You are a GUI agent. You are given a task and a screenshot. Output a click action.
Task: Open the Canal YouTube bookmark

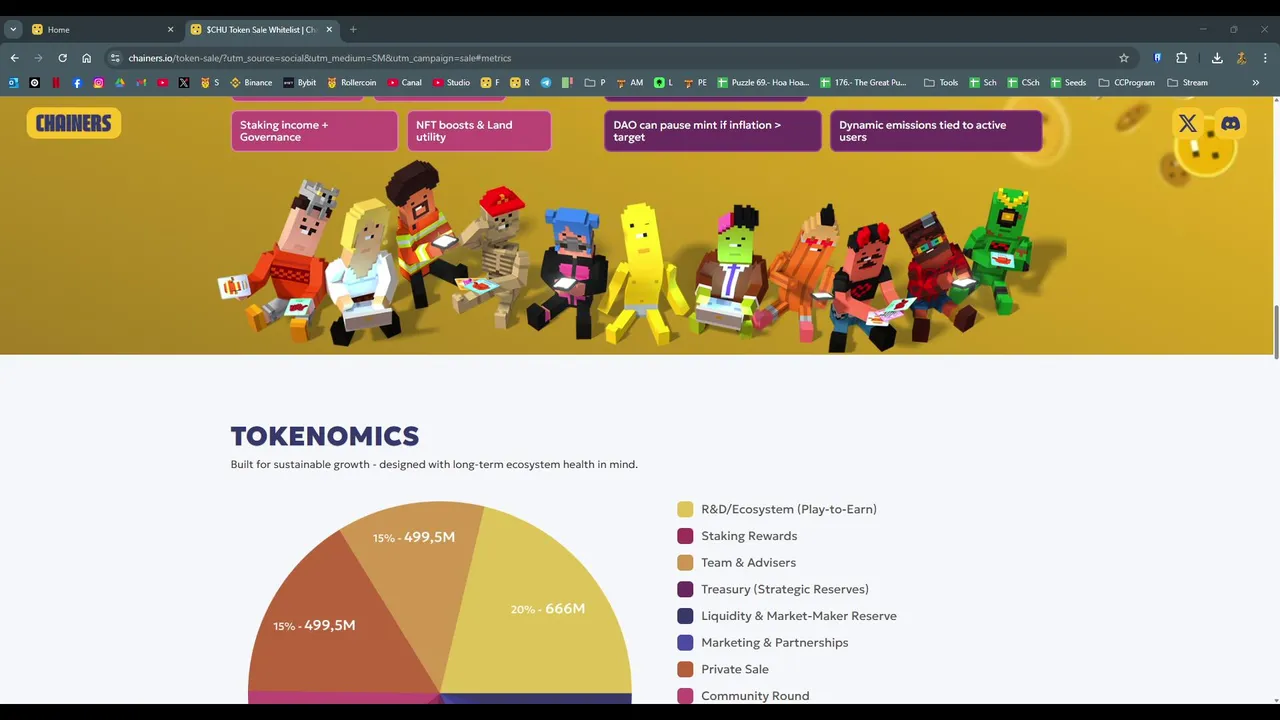pyautogui.click(x=405, y=83)
